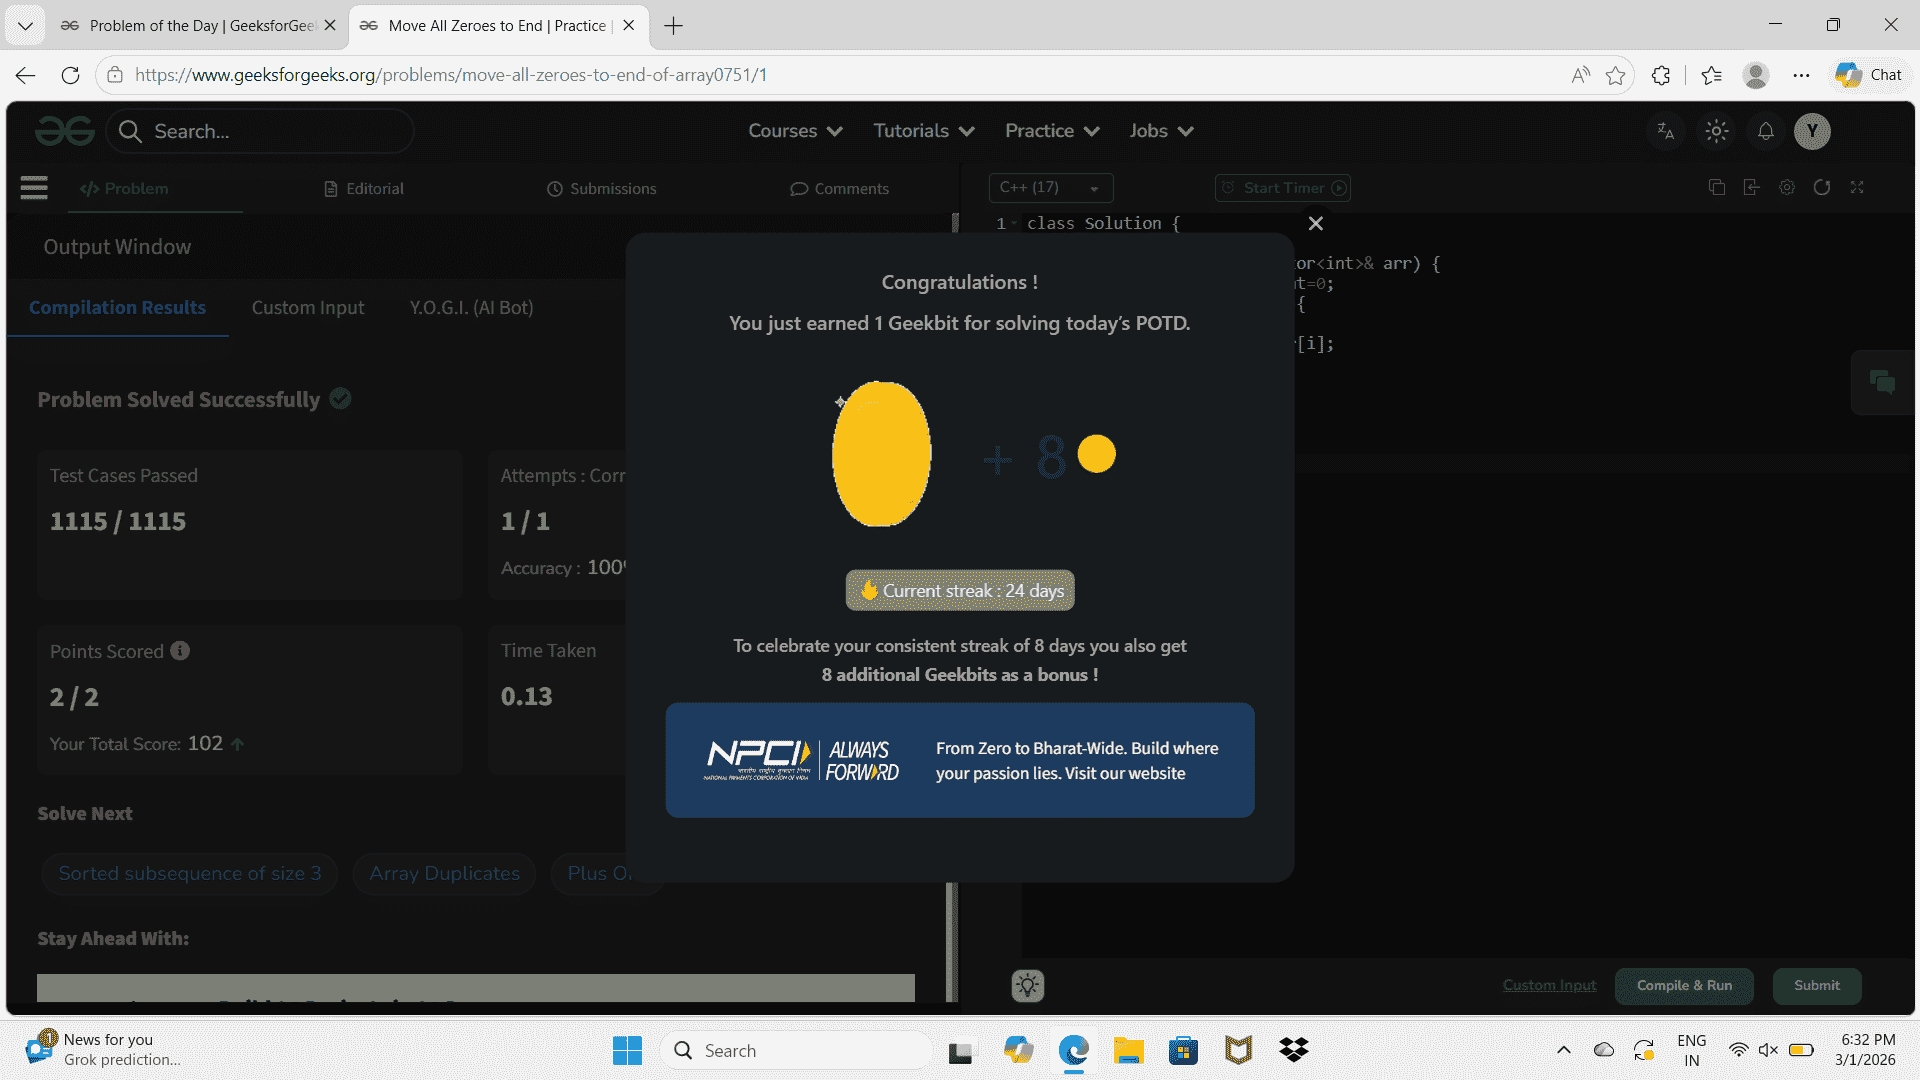Click the Current streak 24 days badge
The width and height of the screenshot is (1920, 1080).
(960, 591)
